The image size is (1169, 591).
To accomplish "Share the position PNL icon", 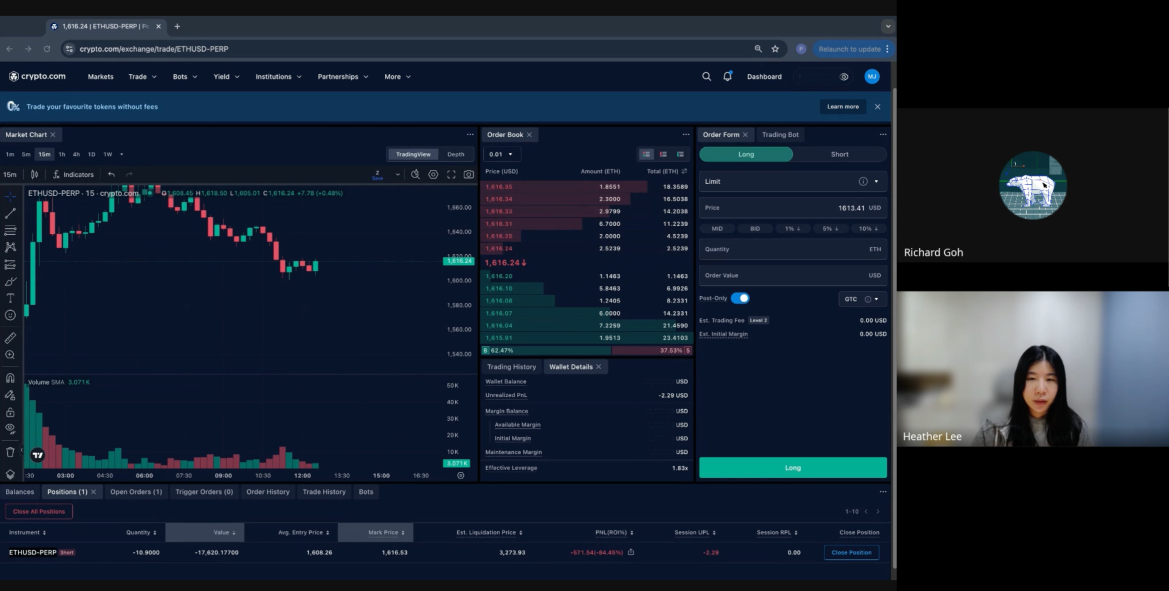I will 631,552.
